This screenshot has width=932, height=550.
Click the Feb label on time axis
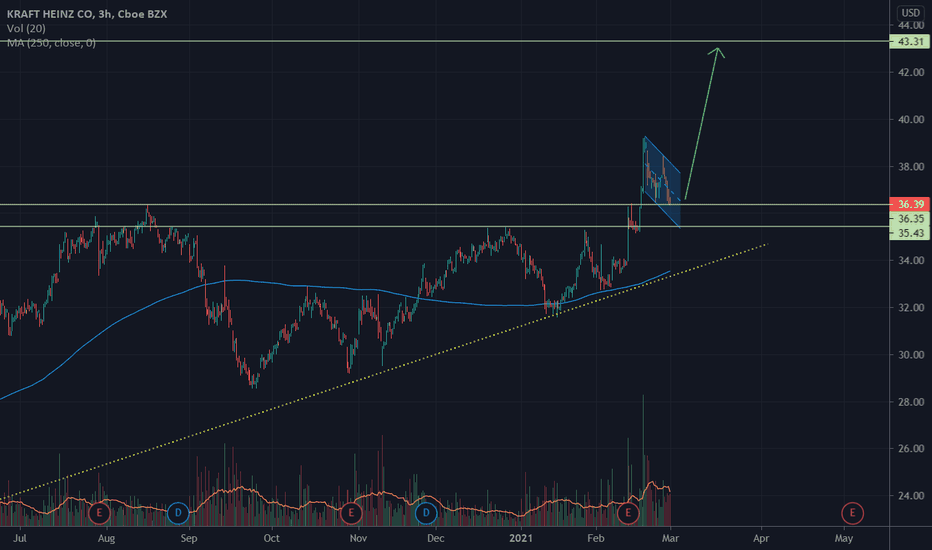click(x=596, y=538)
